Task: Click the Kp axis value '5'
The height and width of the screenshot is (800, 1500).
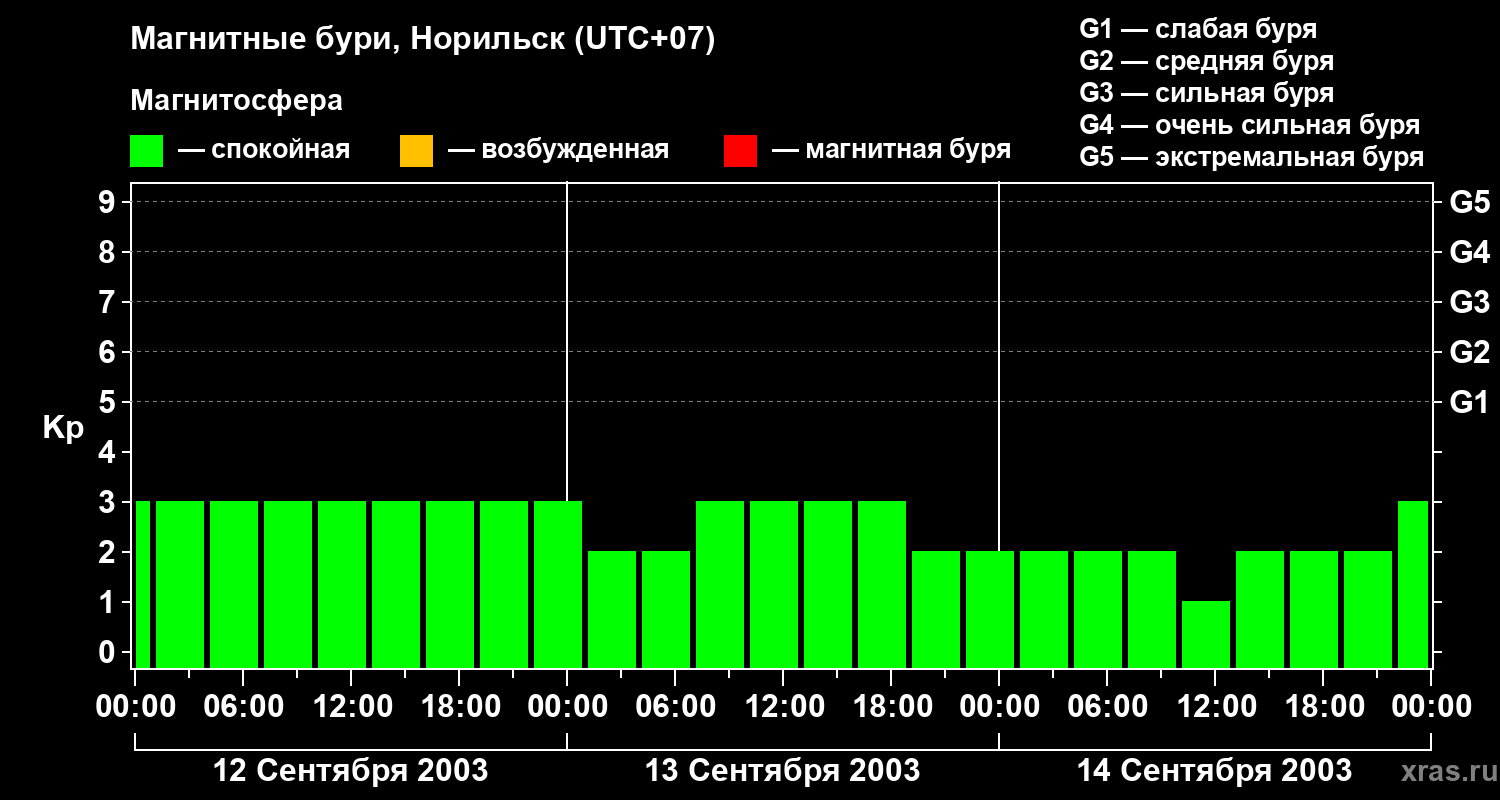Action: [109, 402]
